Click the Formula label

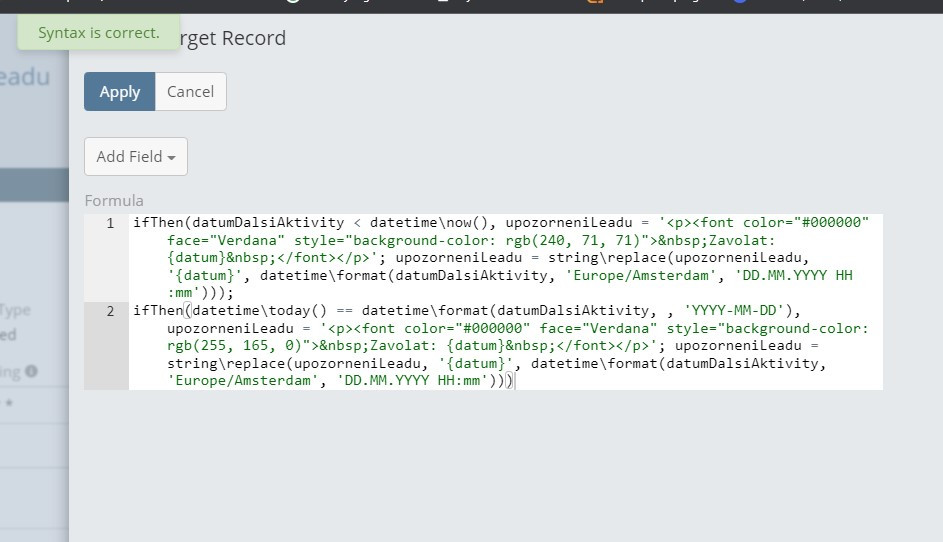(114, 200)
